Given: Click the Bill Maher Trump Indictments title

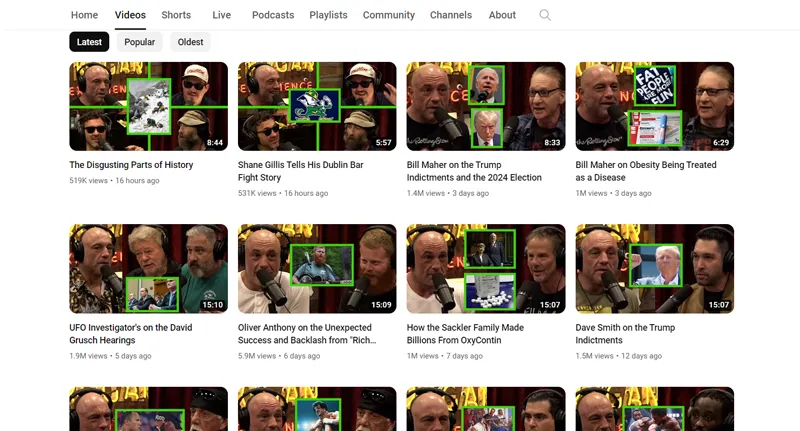Looking at the screenshot, I should [474, 171].
